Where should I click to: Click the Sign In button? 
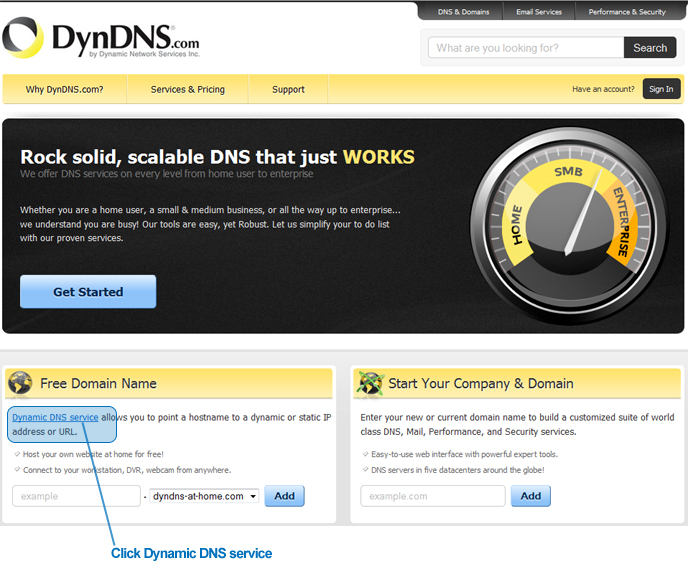(661, 89)
